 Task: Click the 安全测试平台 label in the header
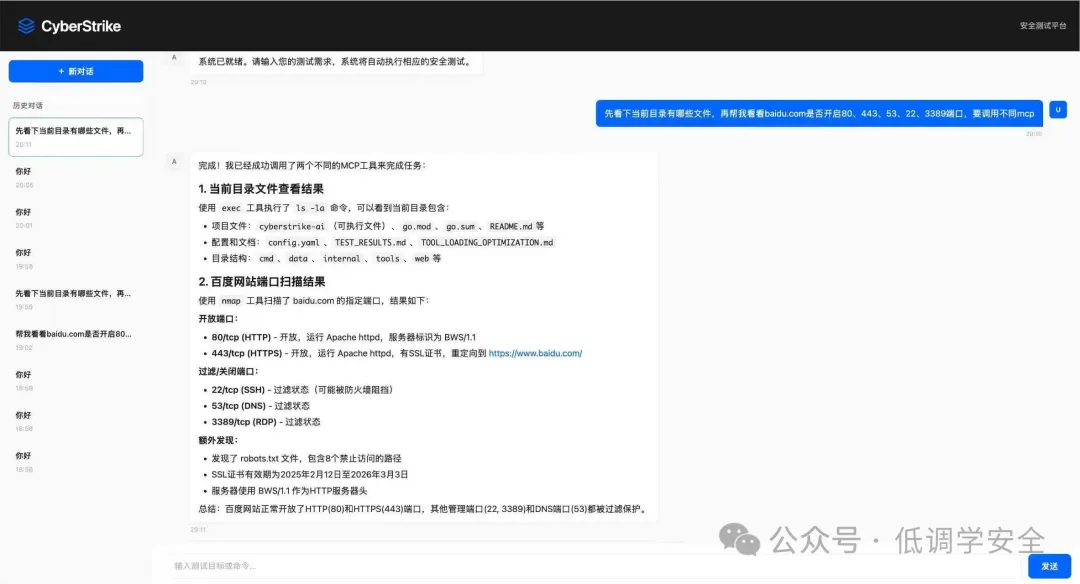point(1043,25)
